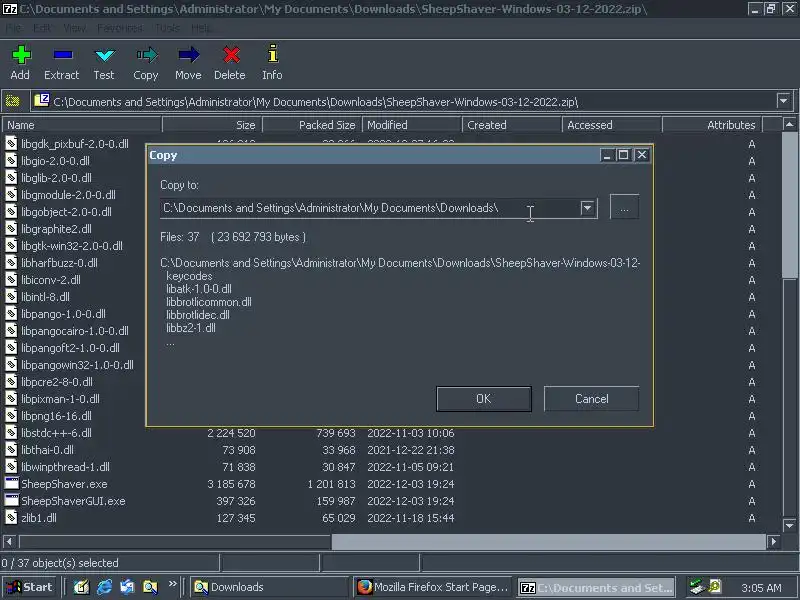Image resolution: width=800 pixels, height=600 pixels.
Task: Sort by the Accessed column header
Action: coord(612,124)
